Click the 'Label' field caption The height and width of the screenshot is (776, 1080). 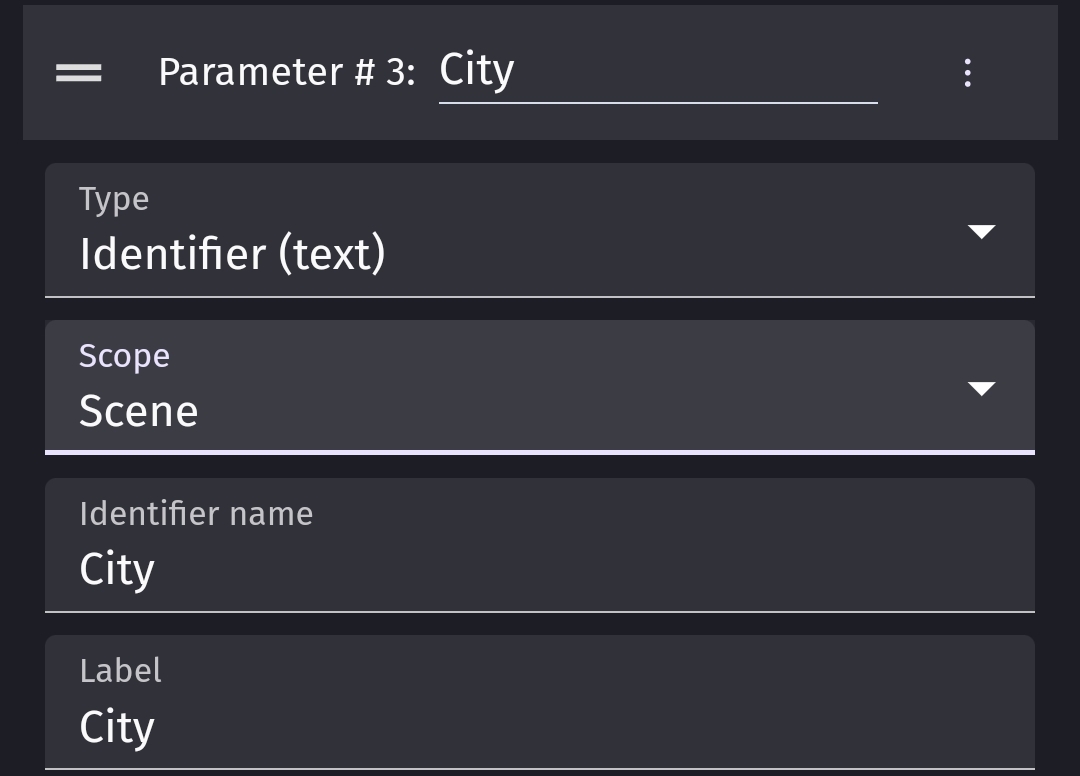121,671
